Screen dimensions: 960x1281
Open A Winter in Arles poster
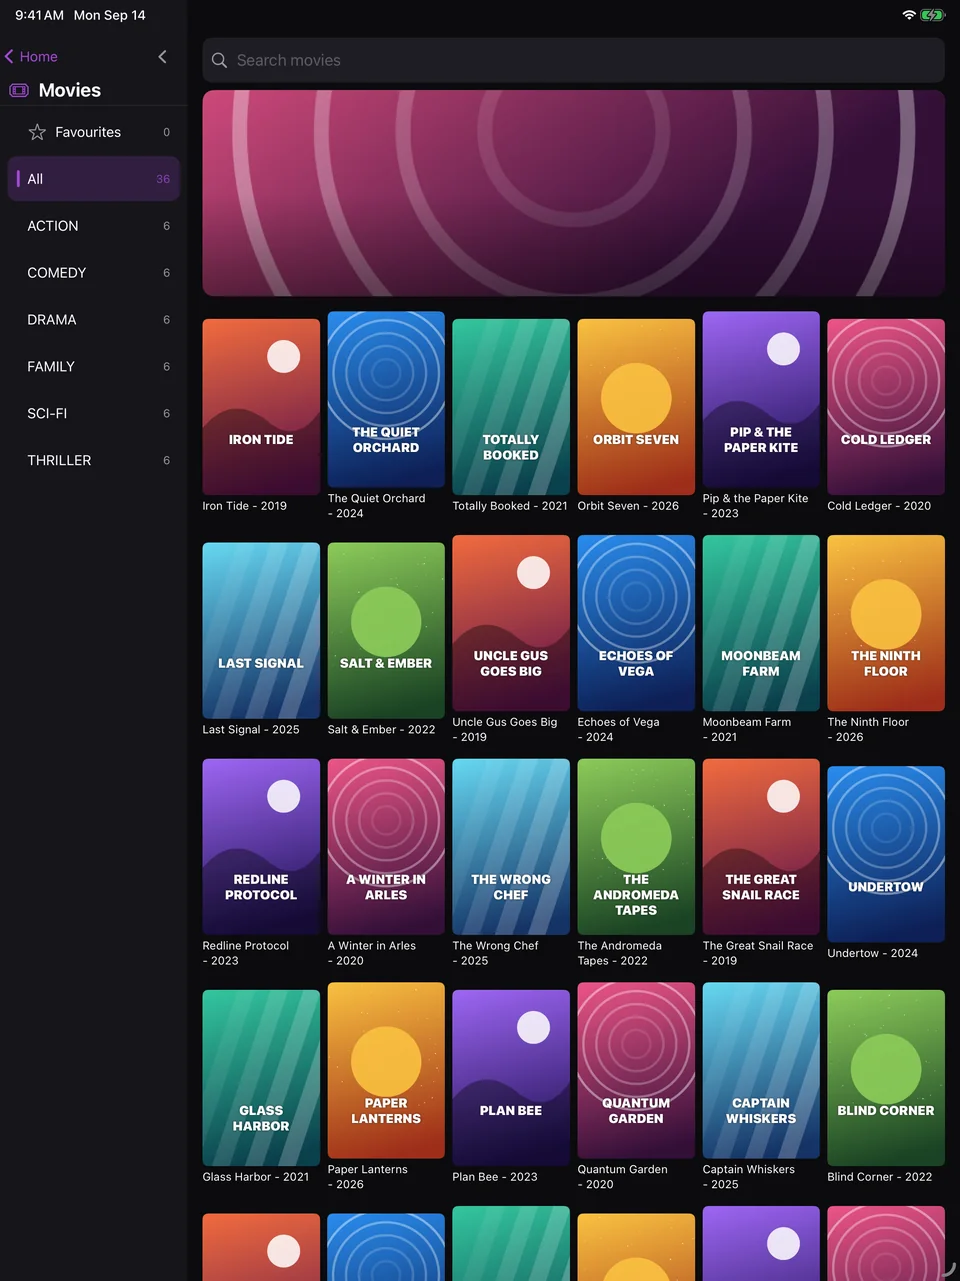pyautogui.click(x=386, y=847)
